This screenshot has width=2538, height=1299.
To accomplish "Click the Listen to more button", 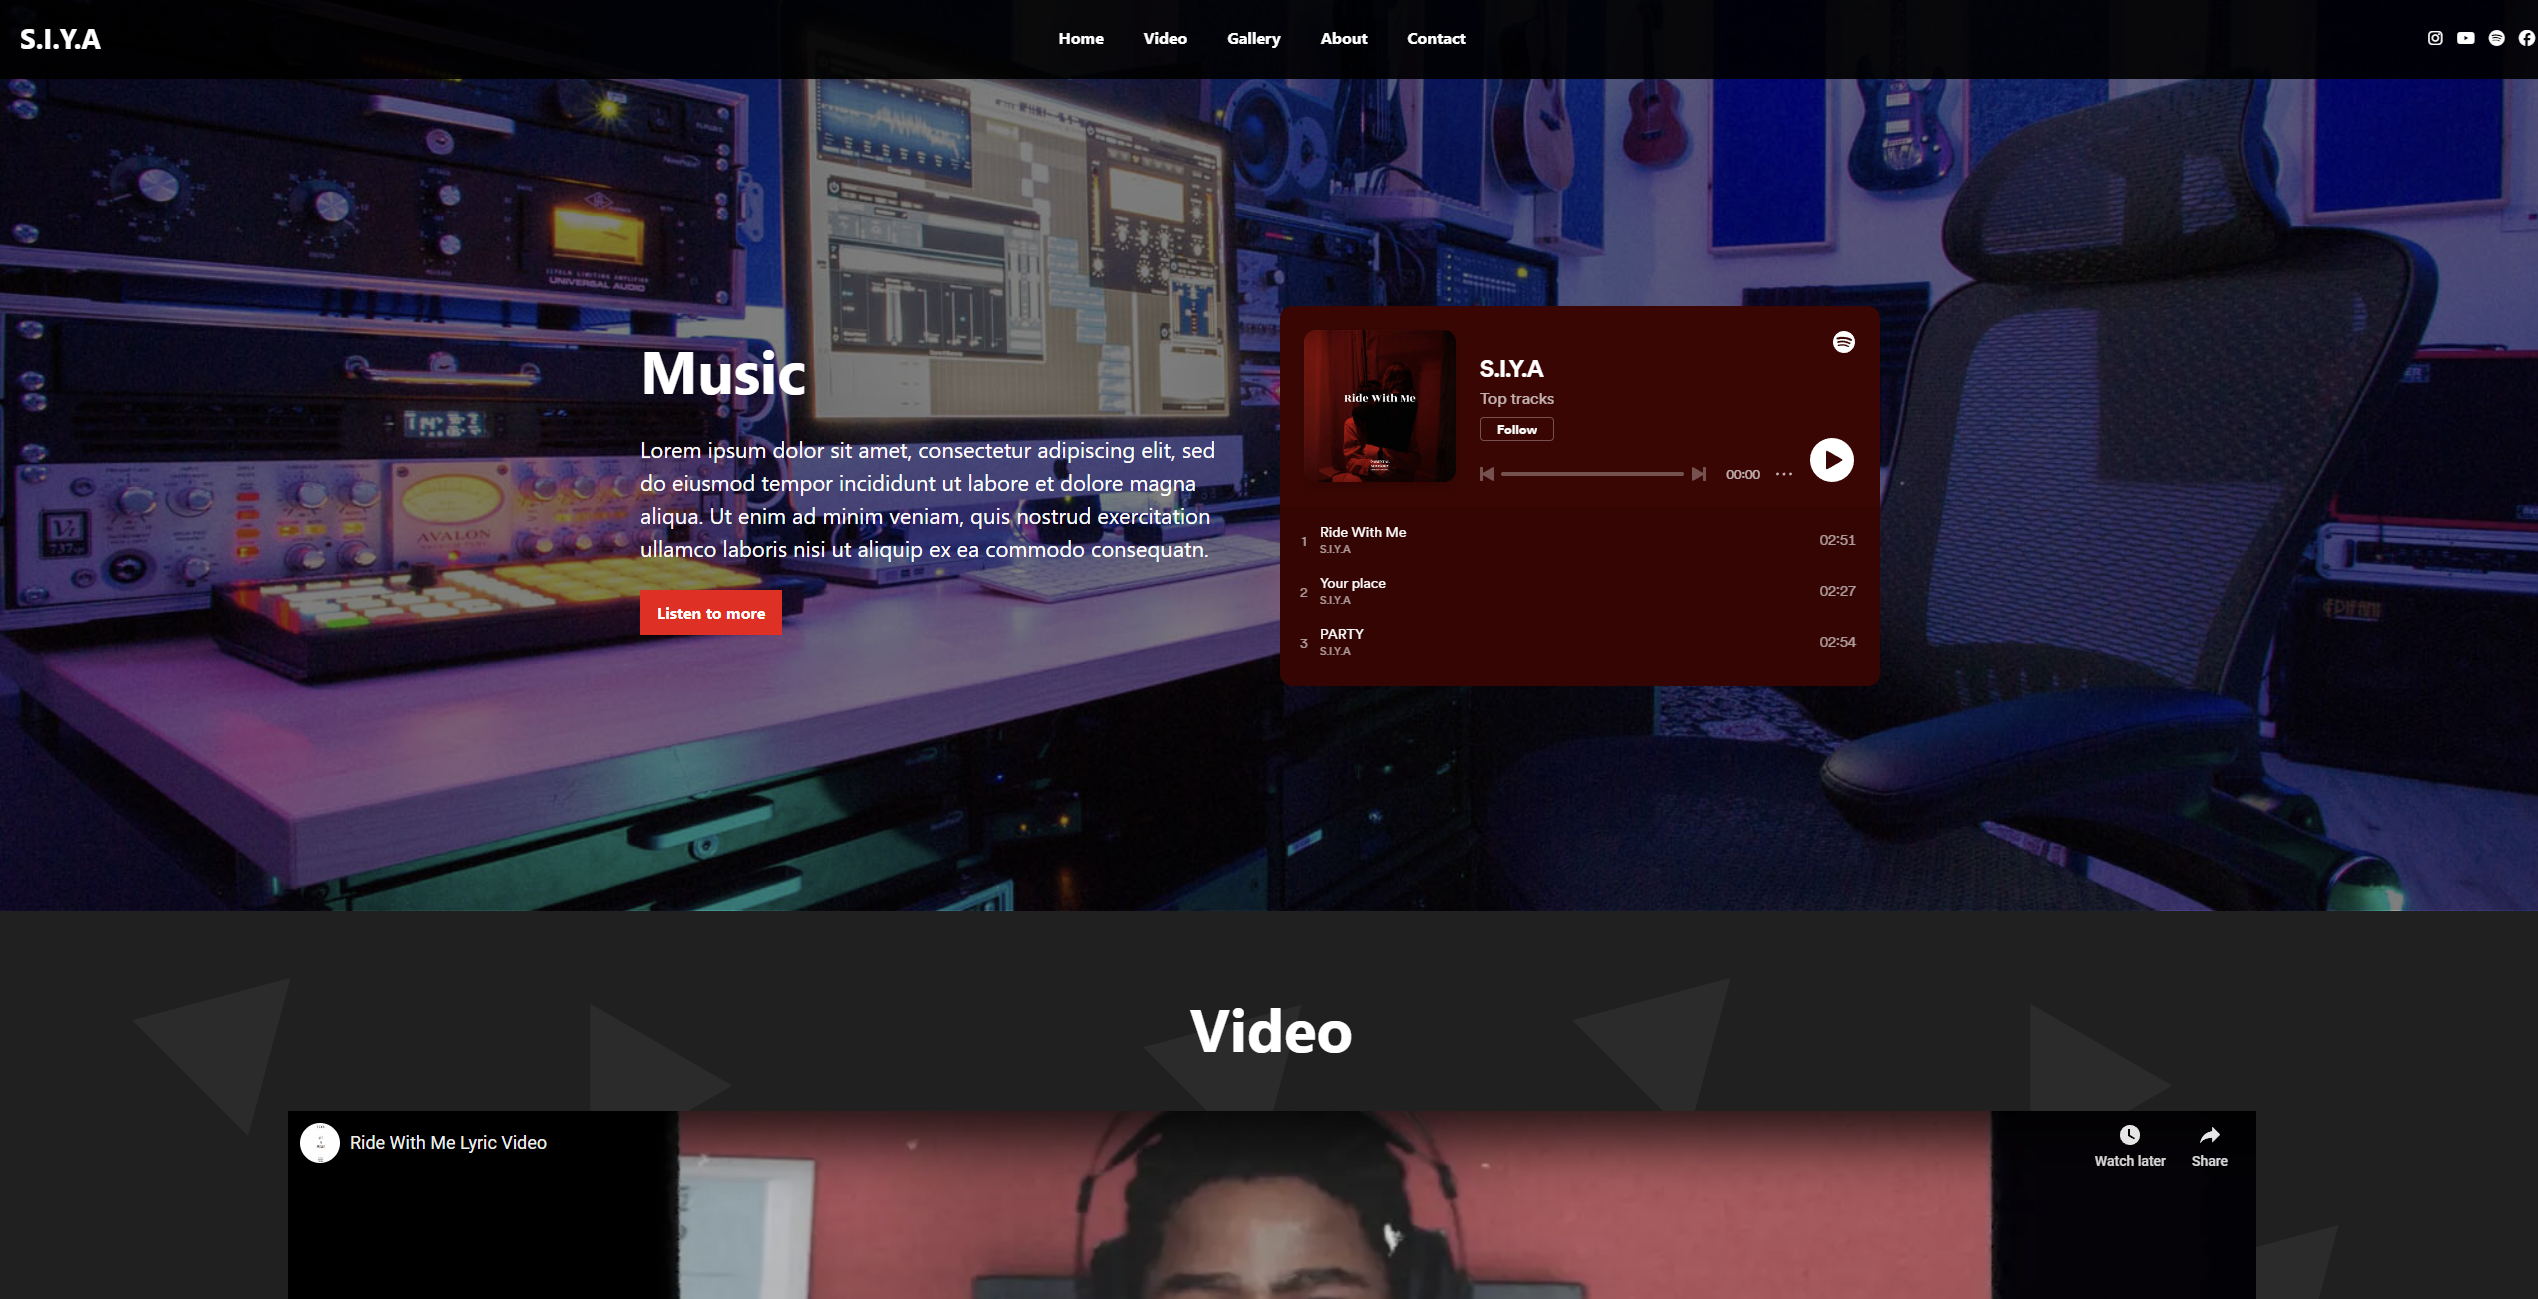I will 711,613.
